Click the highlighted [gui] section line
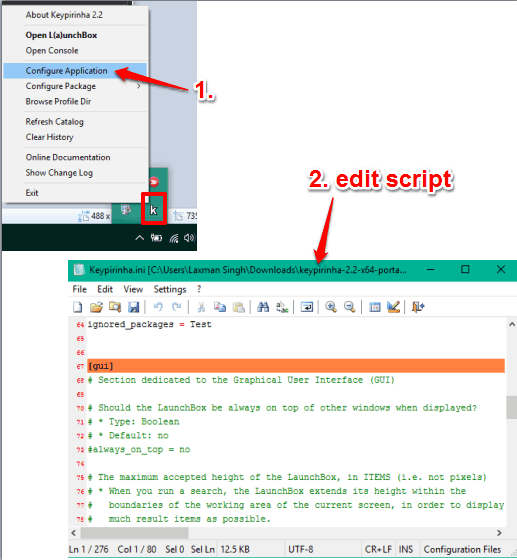This screenshot has width=517, height=560. (x=296, y=366)
